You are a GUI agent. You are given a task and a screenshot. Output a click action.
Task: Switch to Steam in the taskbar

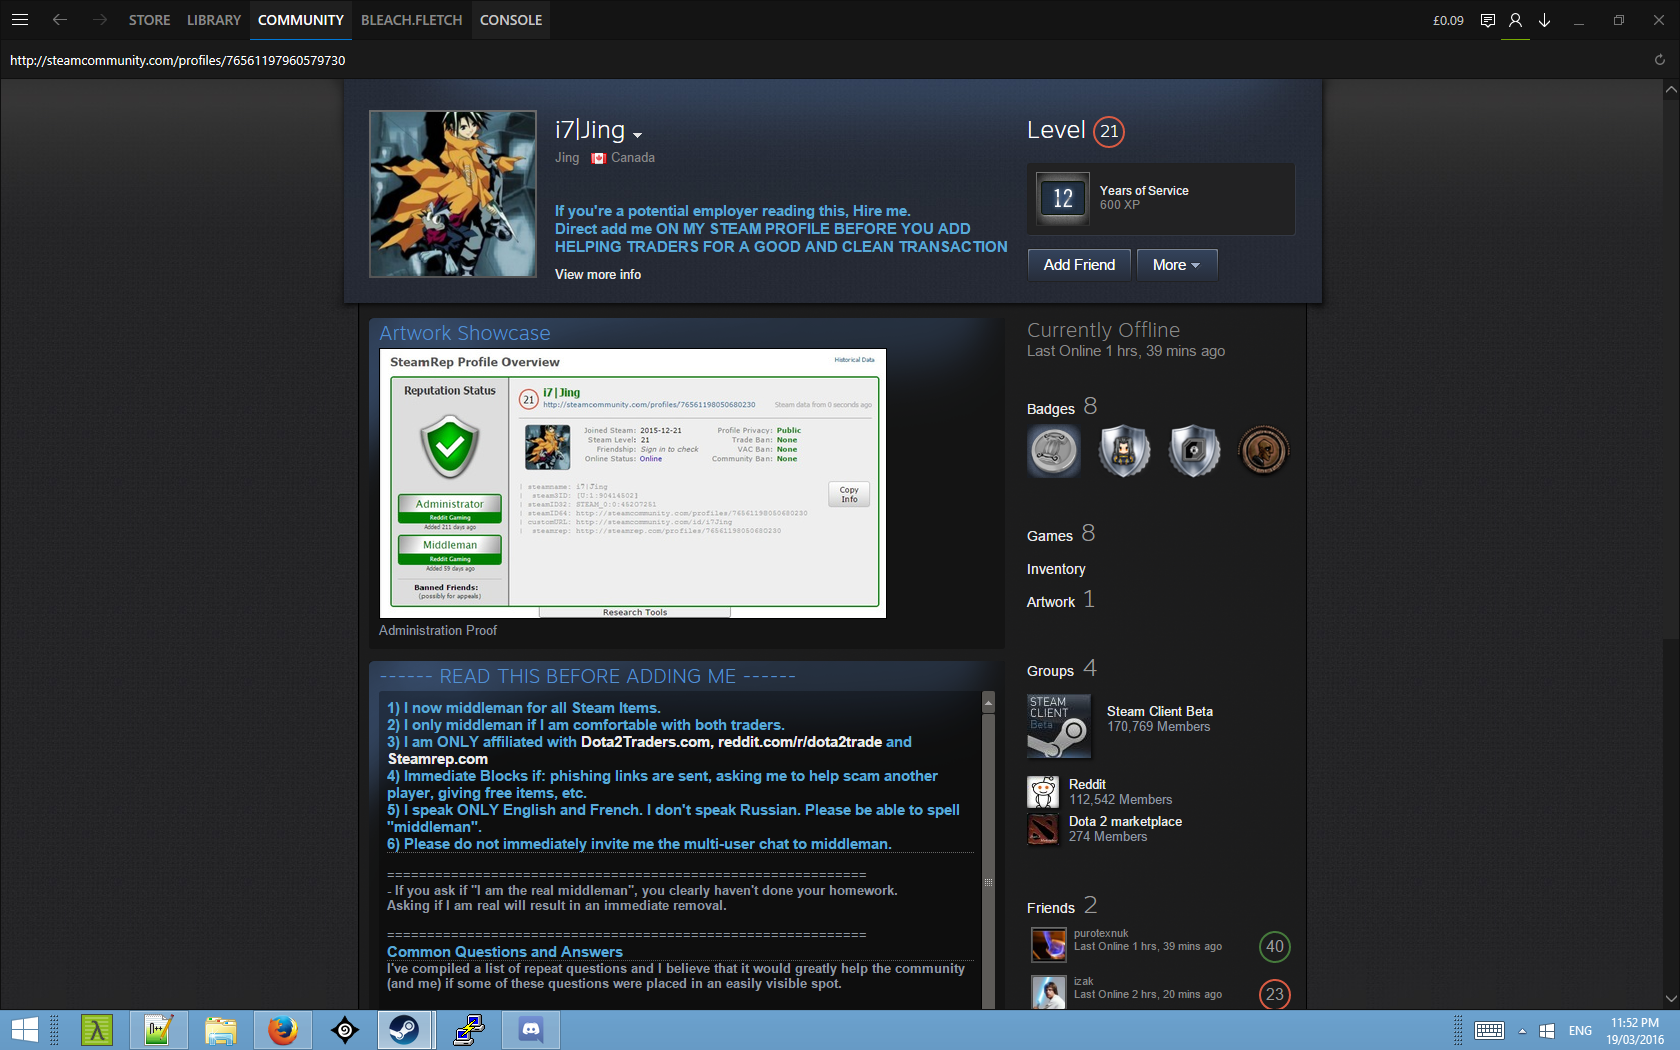(405, 1030)
